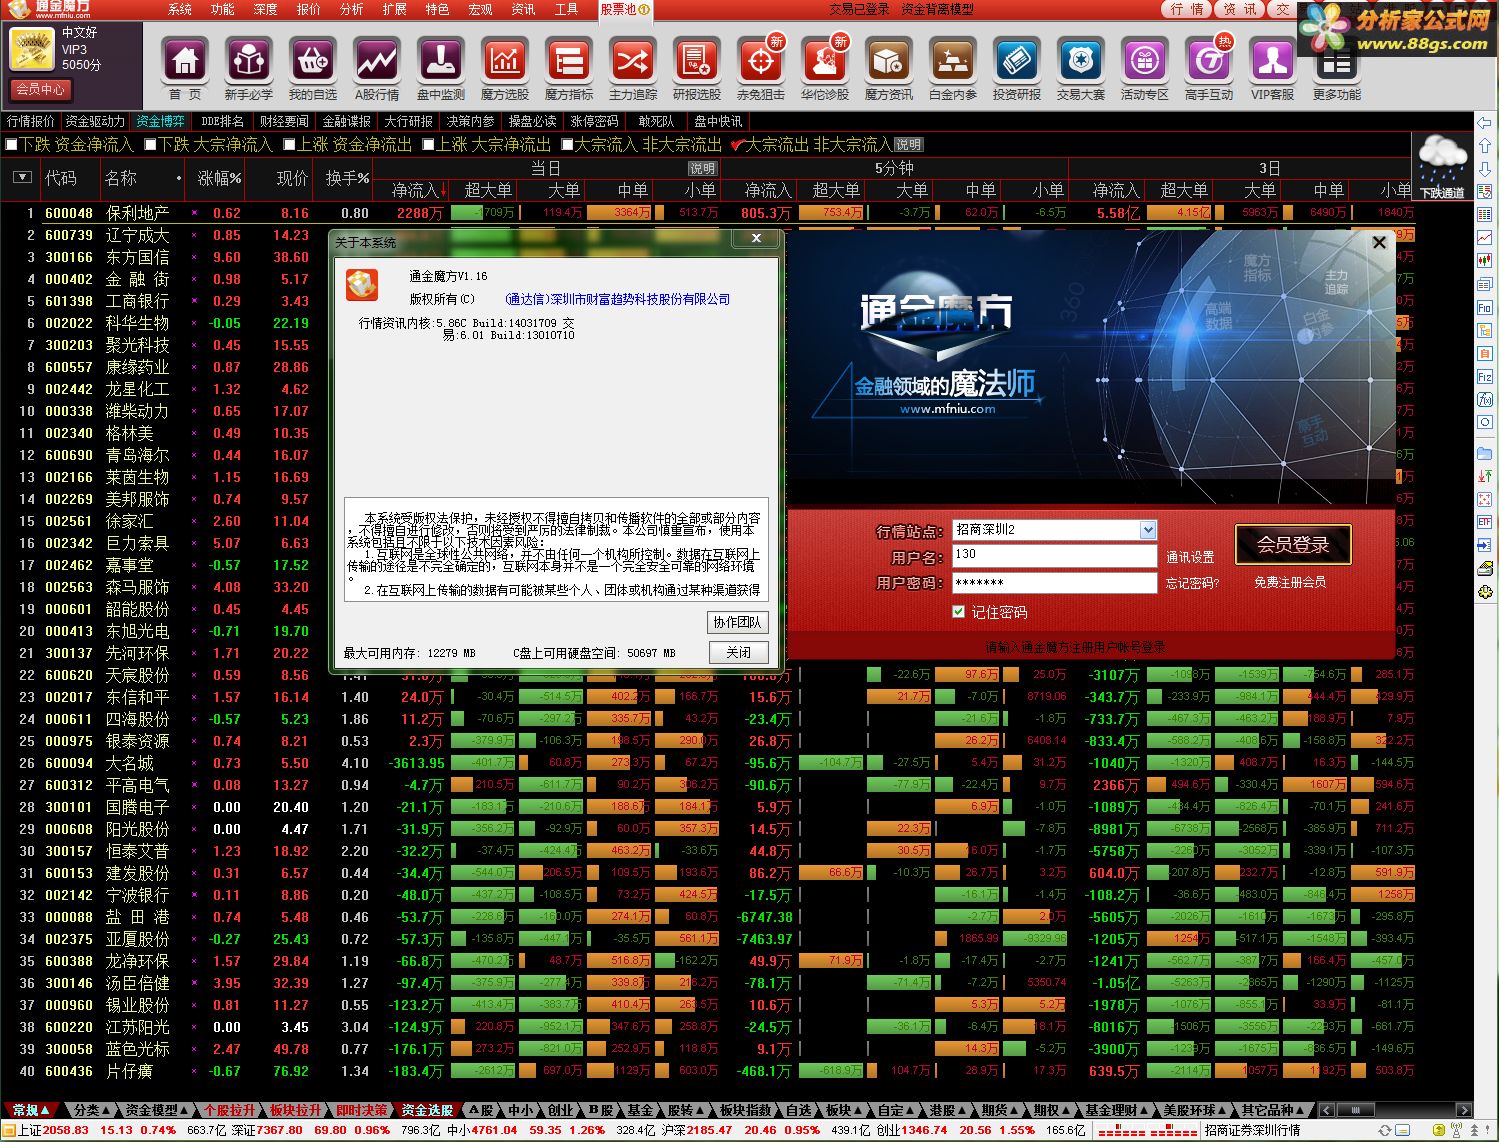Select stock row 保利地产
The width and height of the screenshot is (1499, 1142).
[708, 213]
